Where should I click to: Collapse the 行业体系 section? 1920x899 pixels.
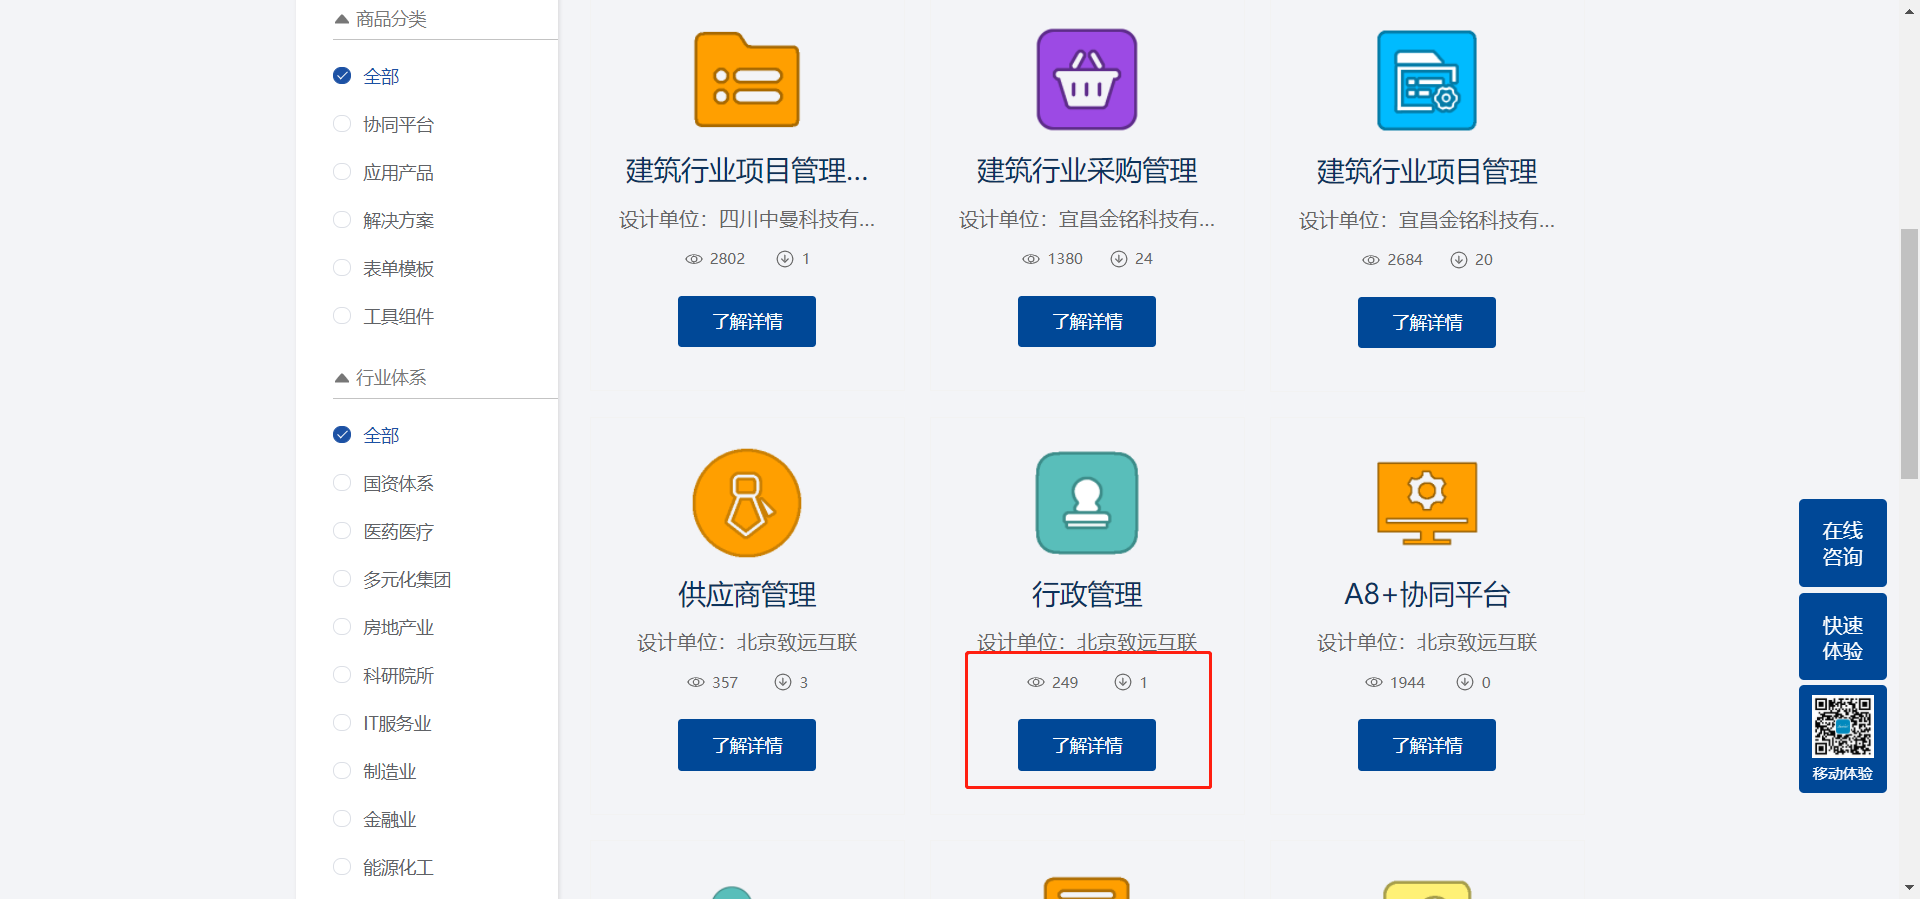pyautogui.click(x=342, y=378)
